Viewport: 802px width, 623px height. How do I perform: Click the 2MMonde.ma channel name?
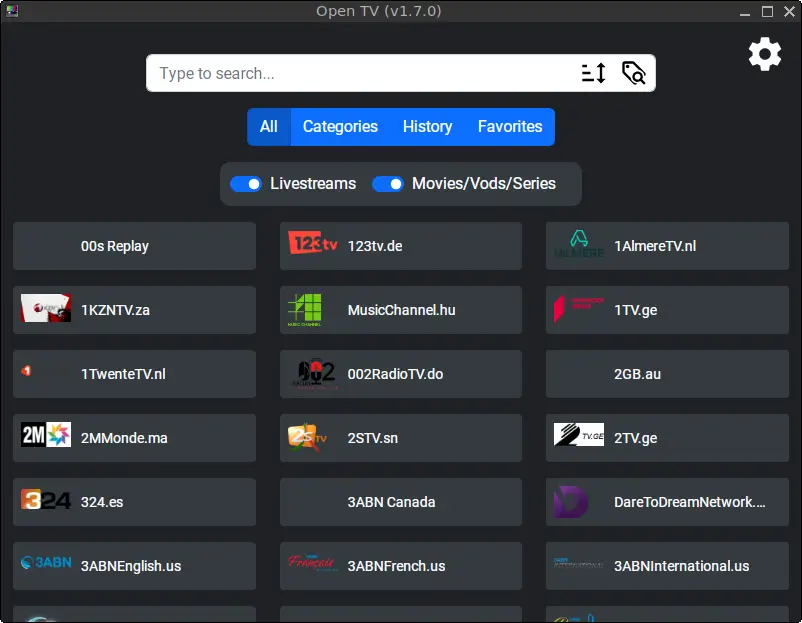(124, 438)
